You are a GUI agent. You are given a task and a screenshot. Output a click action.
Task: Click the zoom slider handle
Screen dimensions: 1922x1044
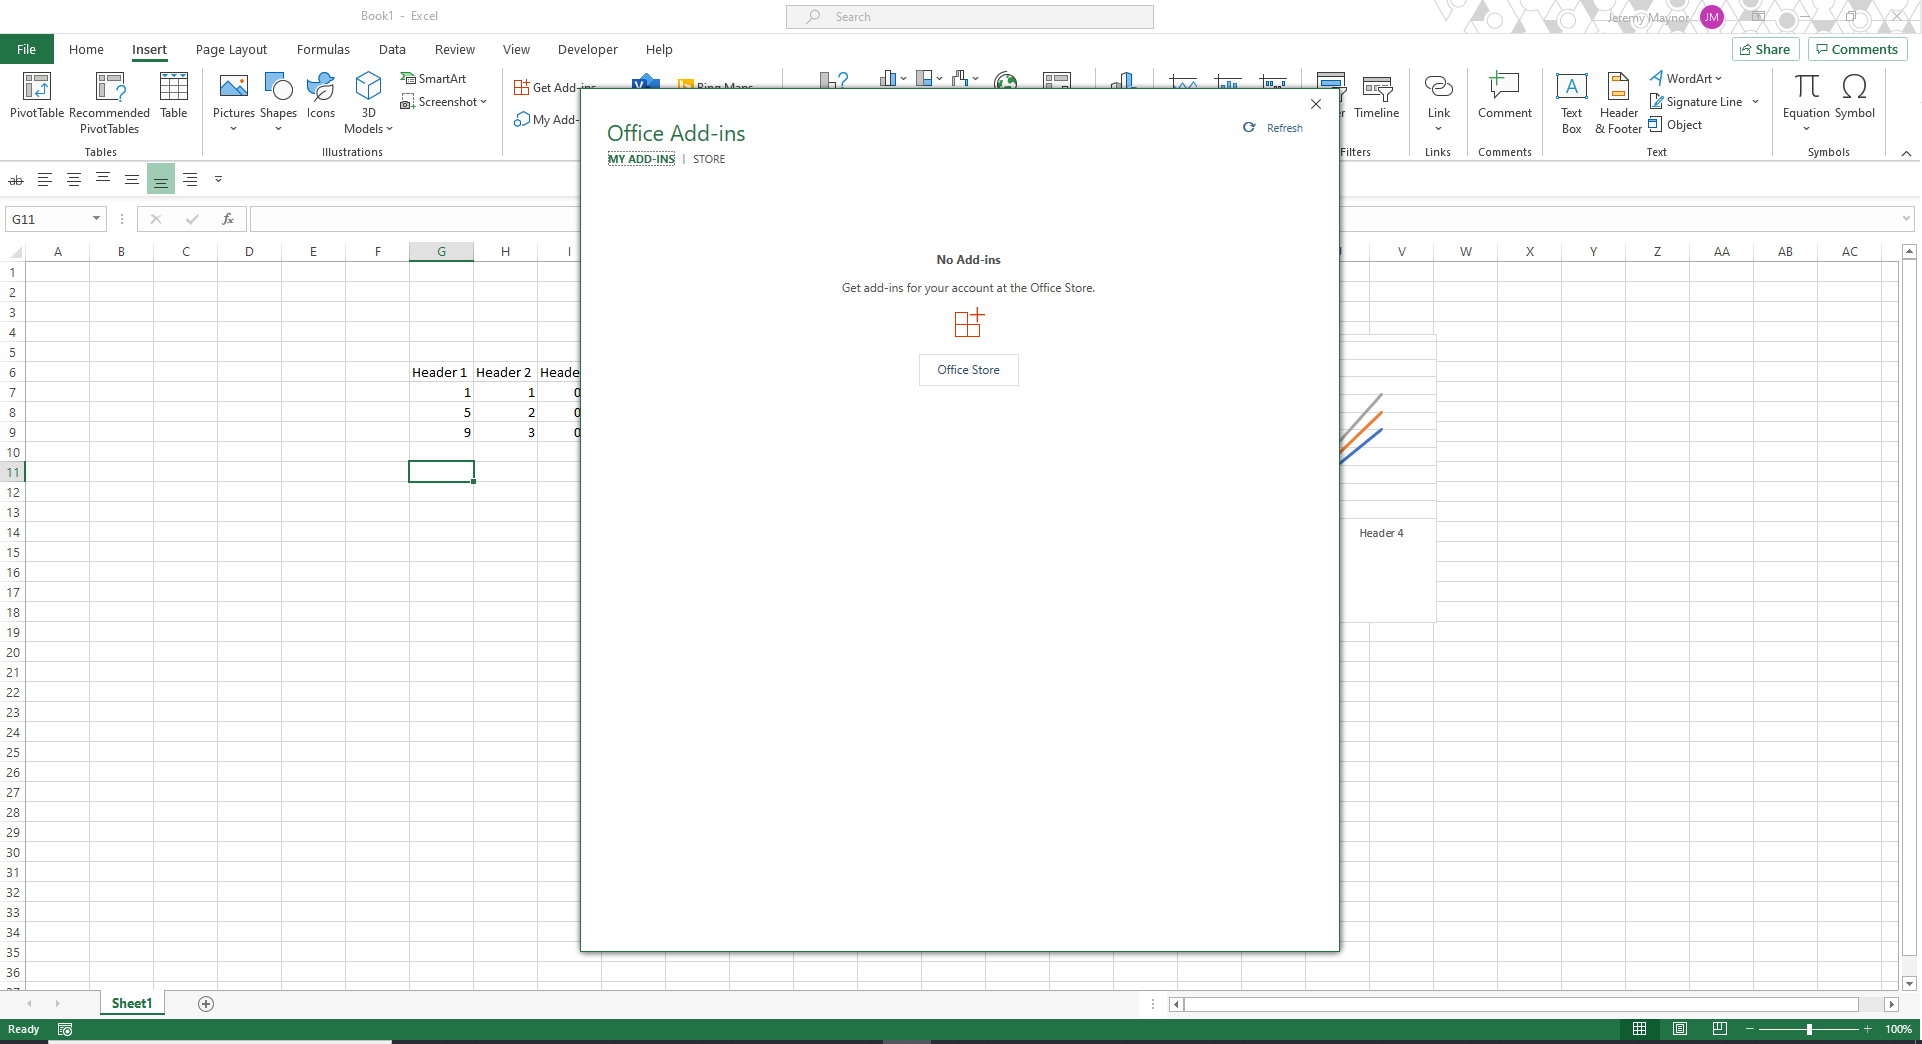pyautogui.click(x=1809, y=1029)
